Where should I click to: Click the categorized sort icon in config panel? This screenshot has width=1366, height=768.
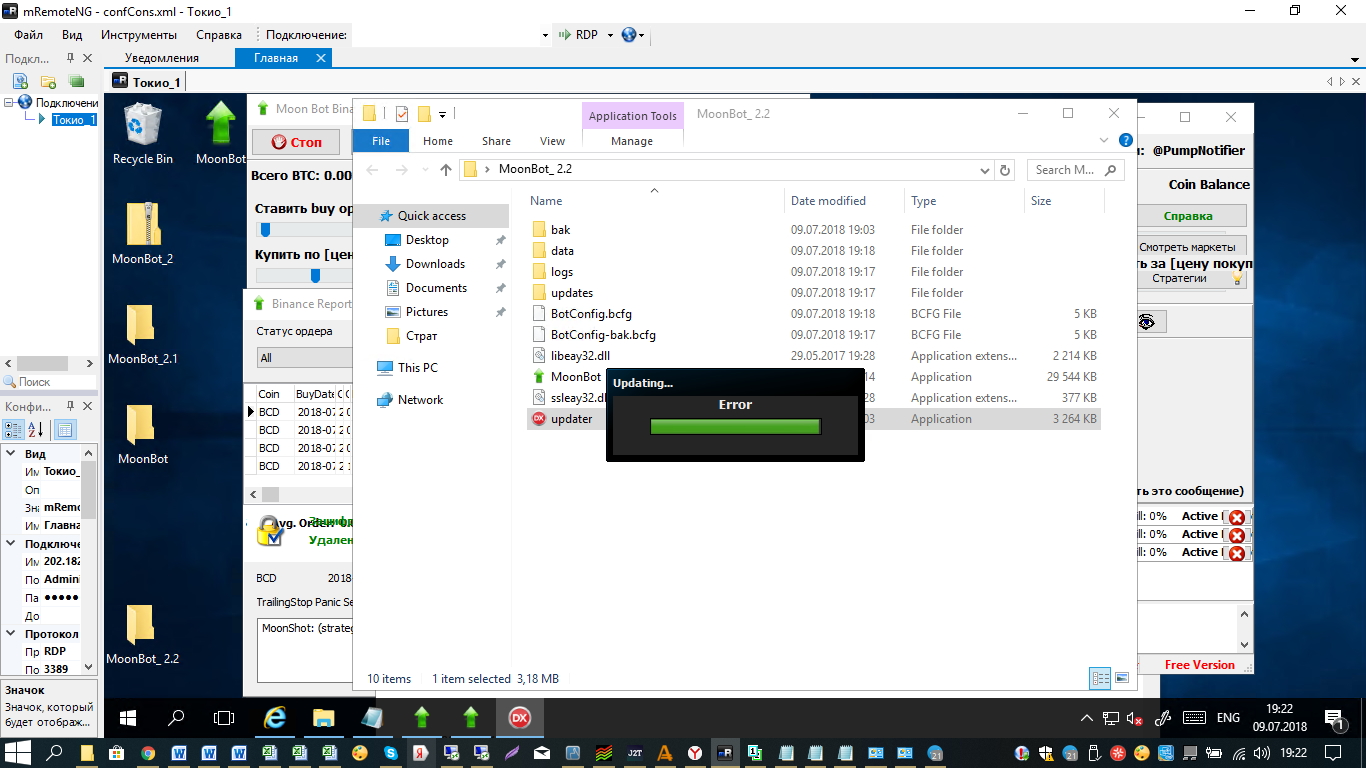pyautogui.click(x=14, y=430)
